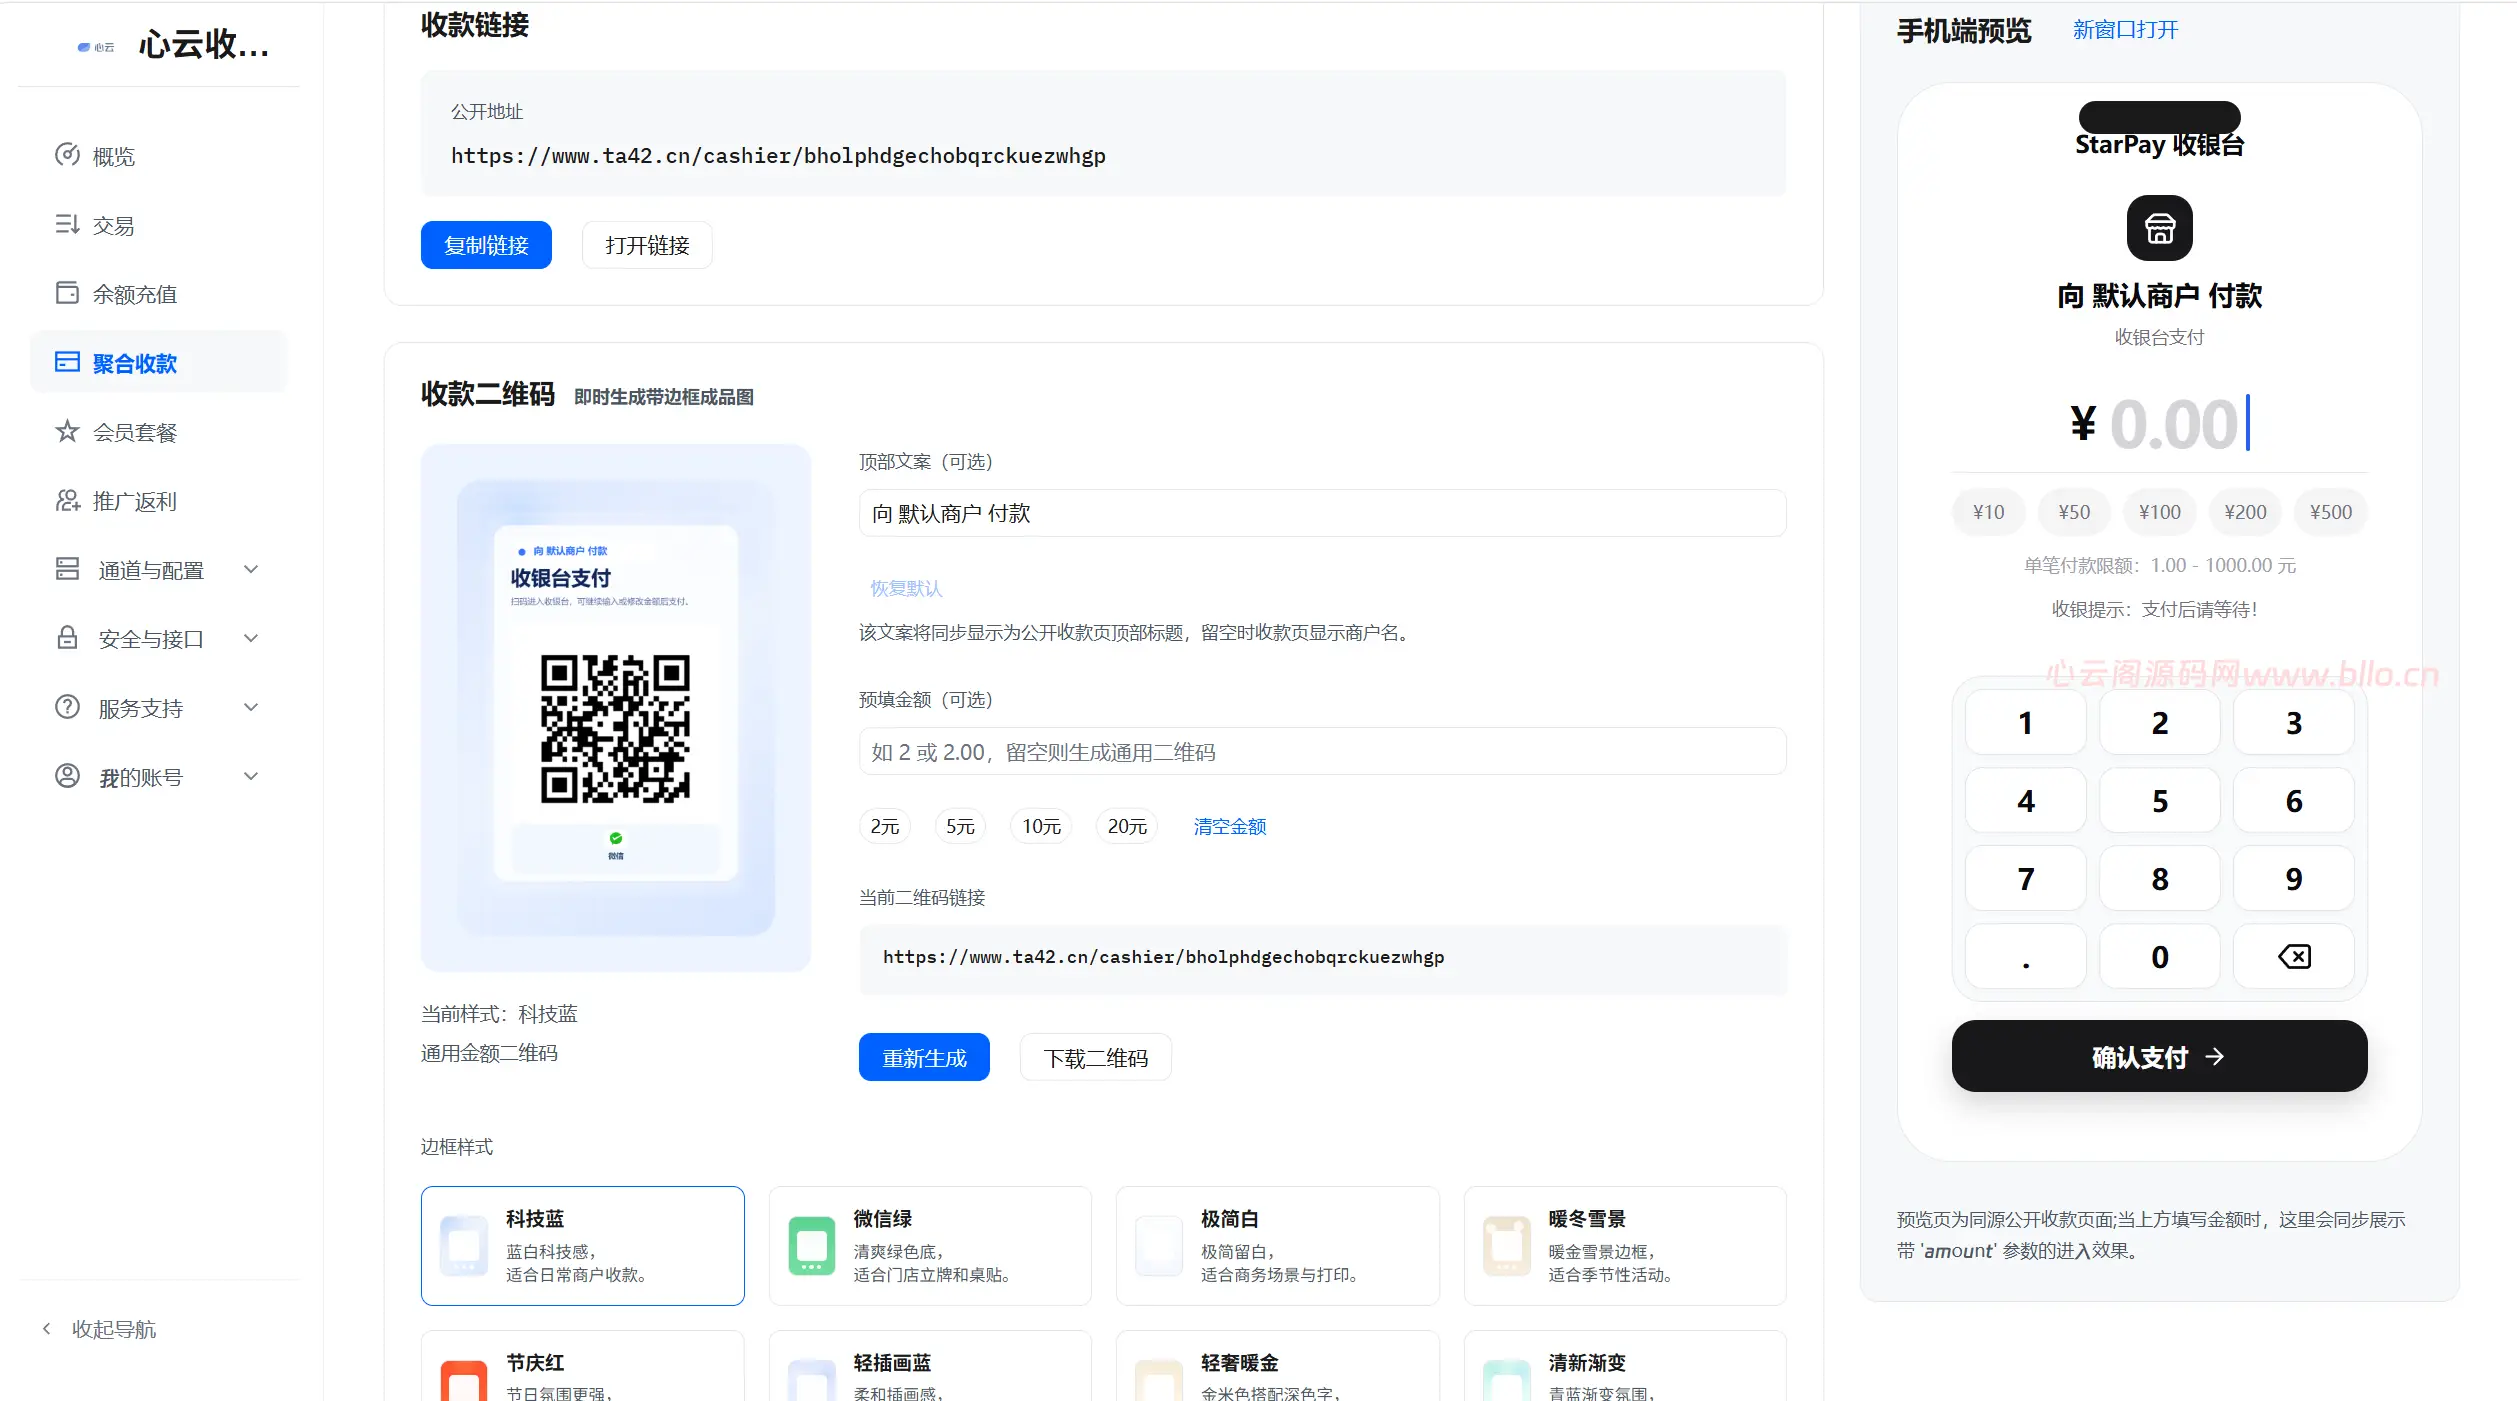Open the 推广返利 menu item
This screenshot has width=2517, height=1401.
point(158,501)
